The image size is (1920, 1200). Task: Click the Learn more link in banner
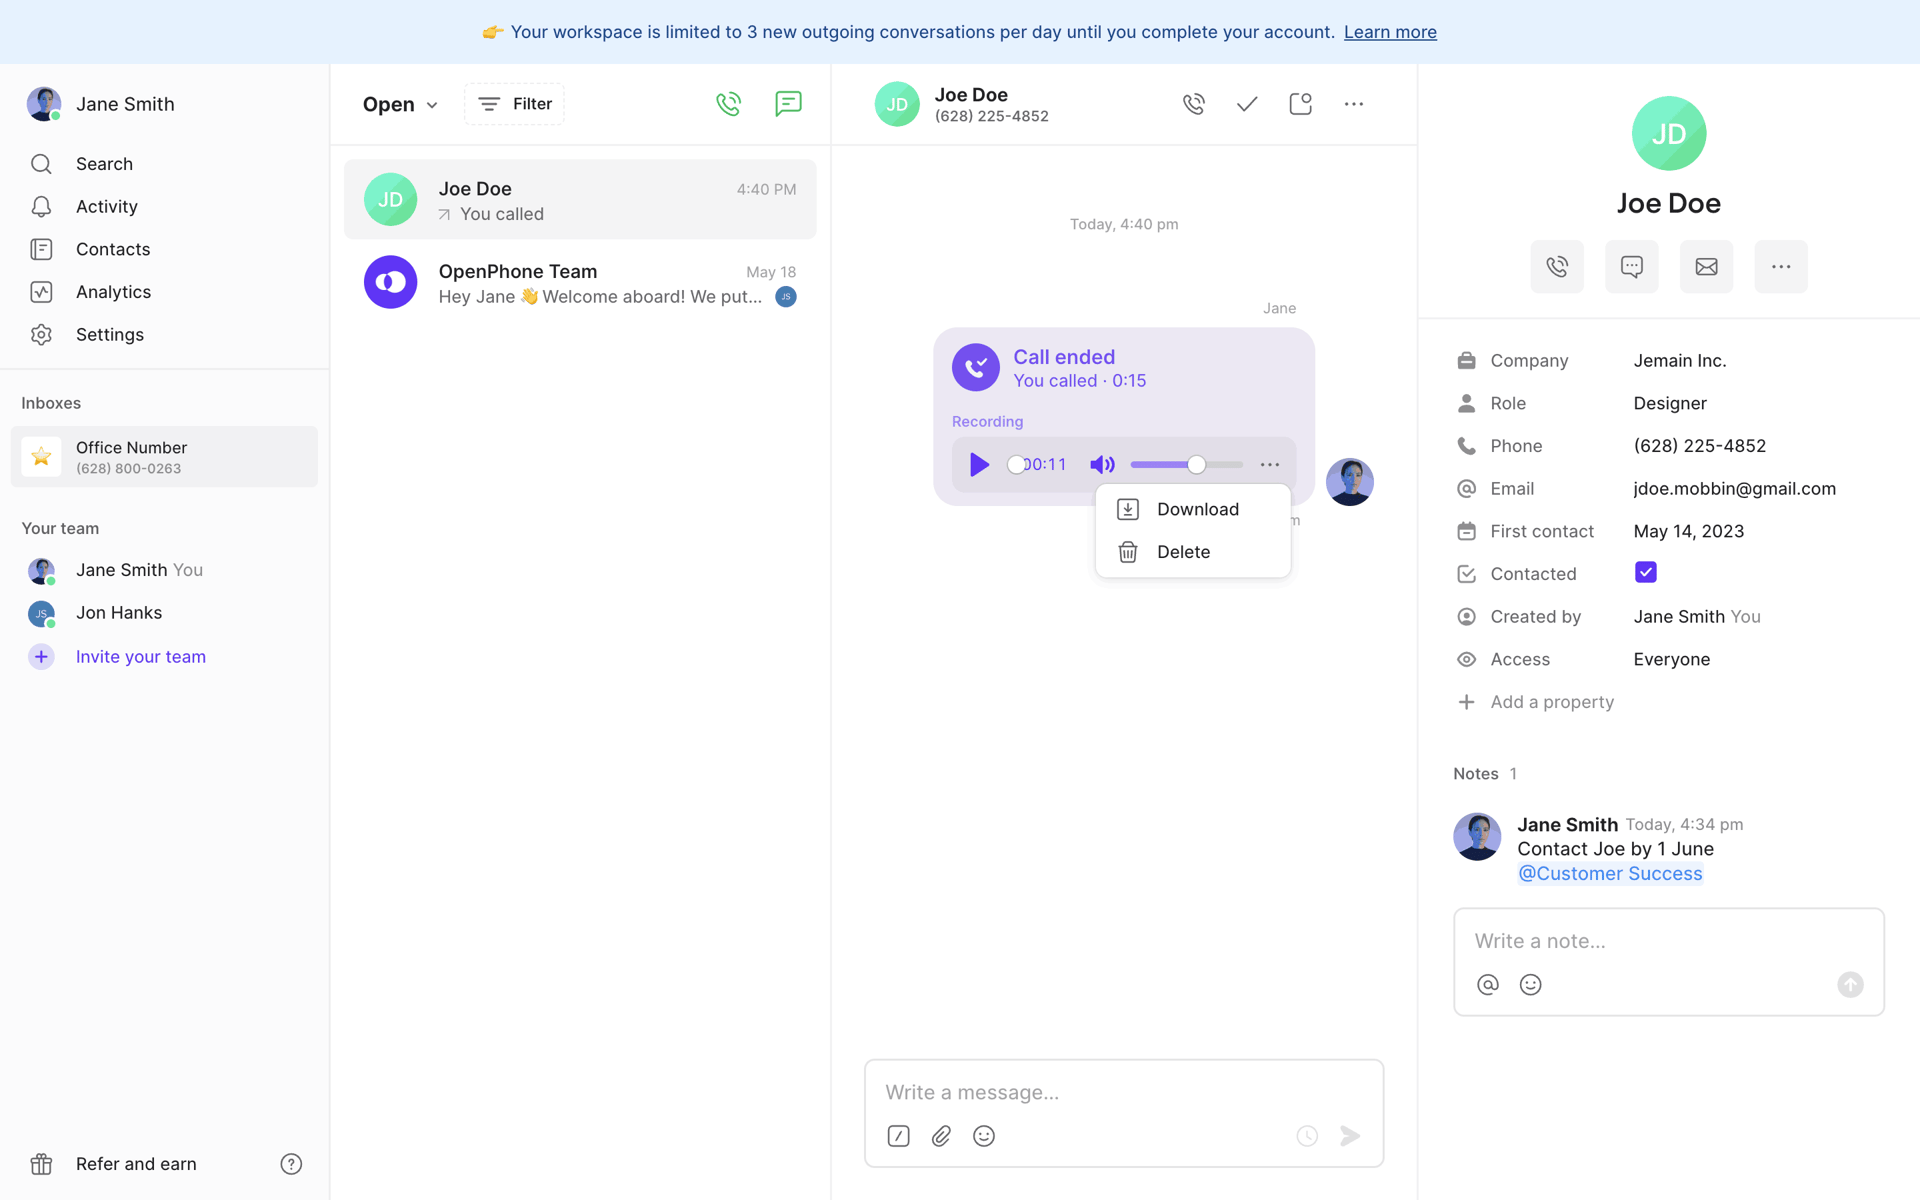pos(1390,32)
